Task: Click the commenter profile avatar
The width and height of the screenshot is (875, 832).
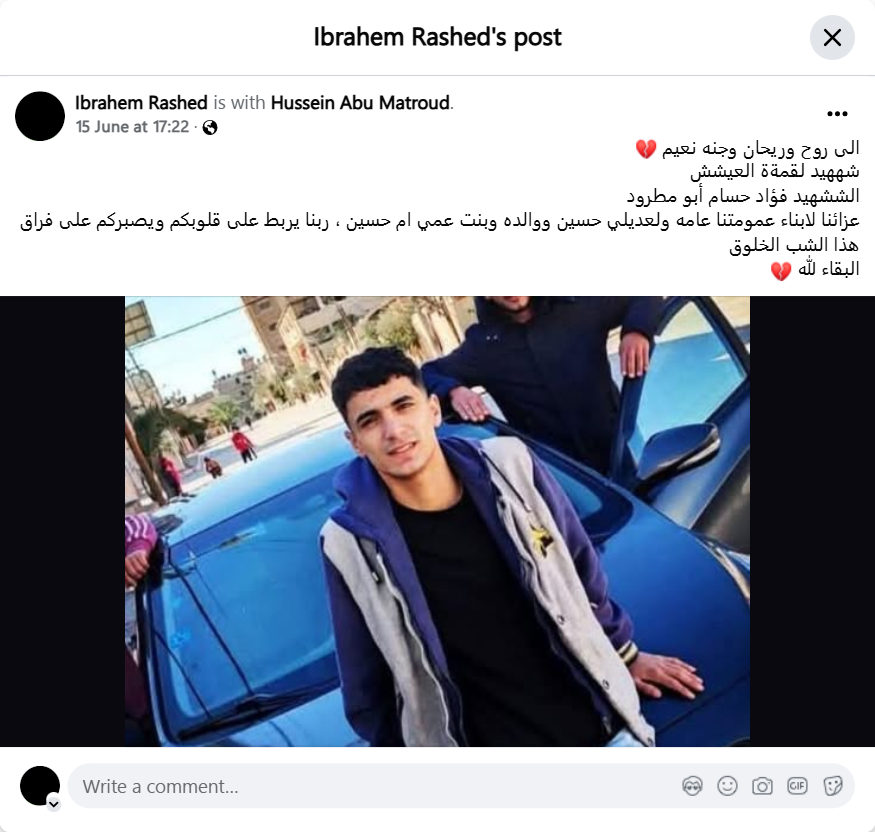Action: (x=40, y=786)
